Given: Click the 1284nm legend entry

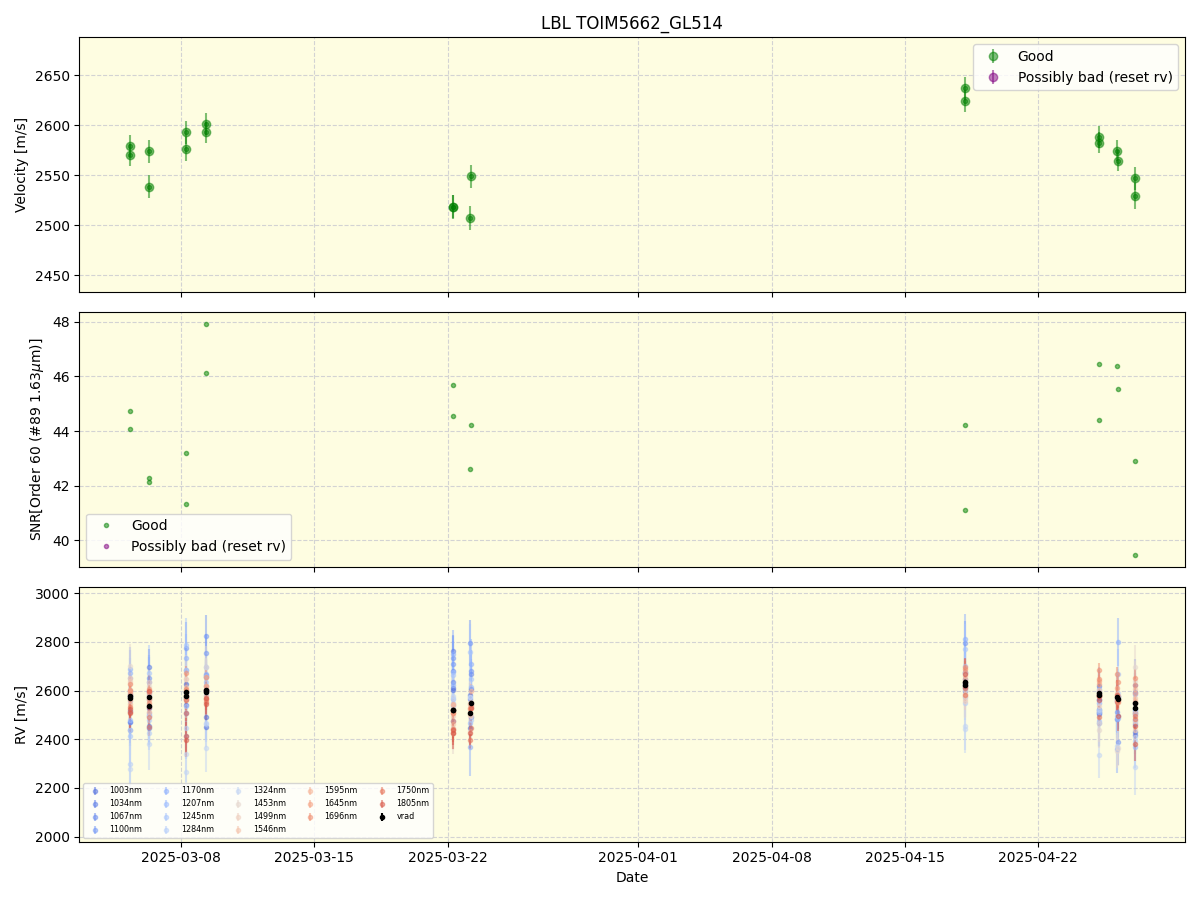Looking at the screenshot, I should (189, 829).
